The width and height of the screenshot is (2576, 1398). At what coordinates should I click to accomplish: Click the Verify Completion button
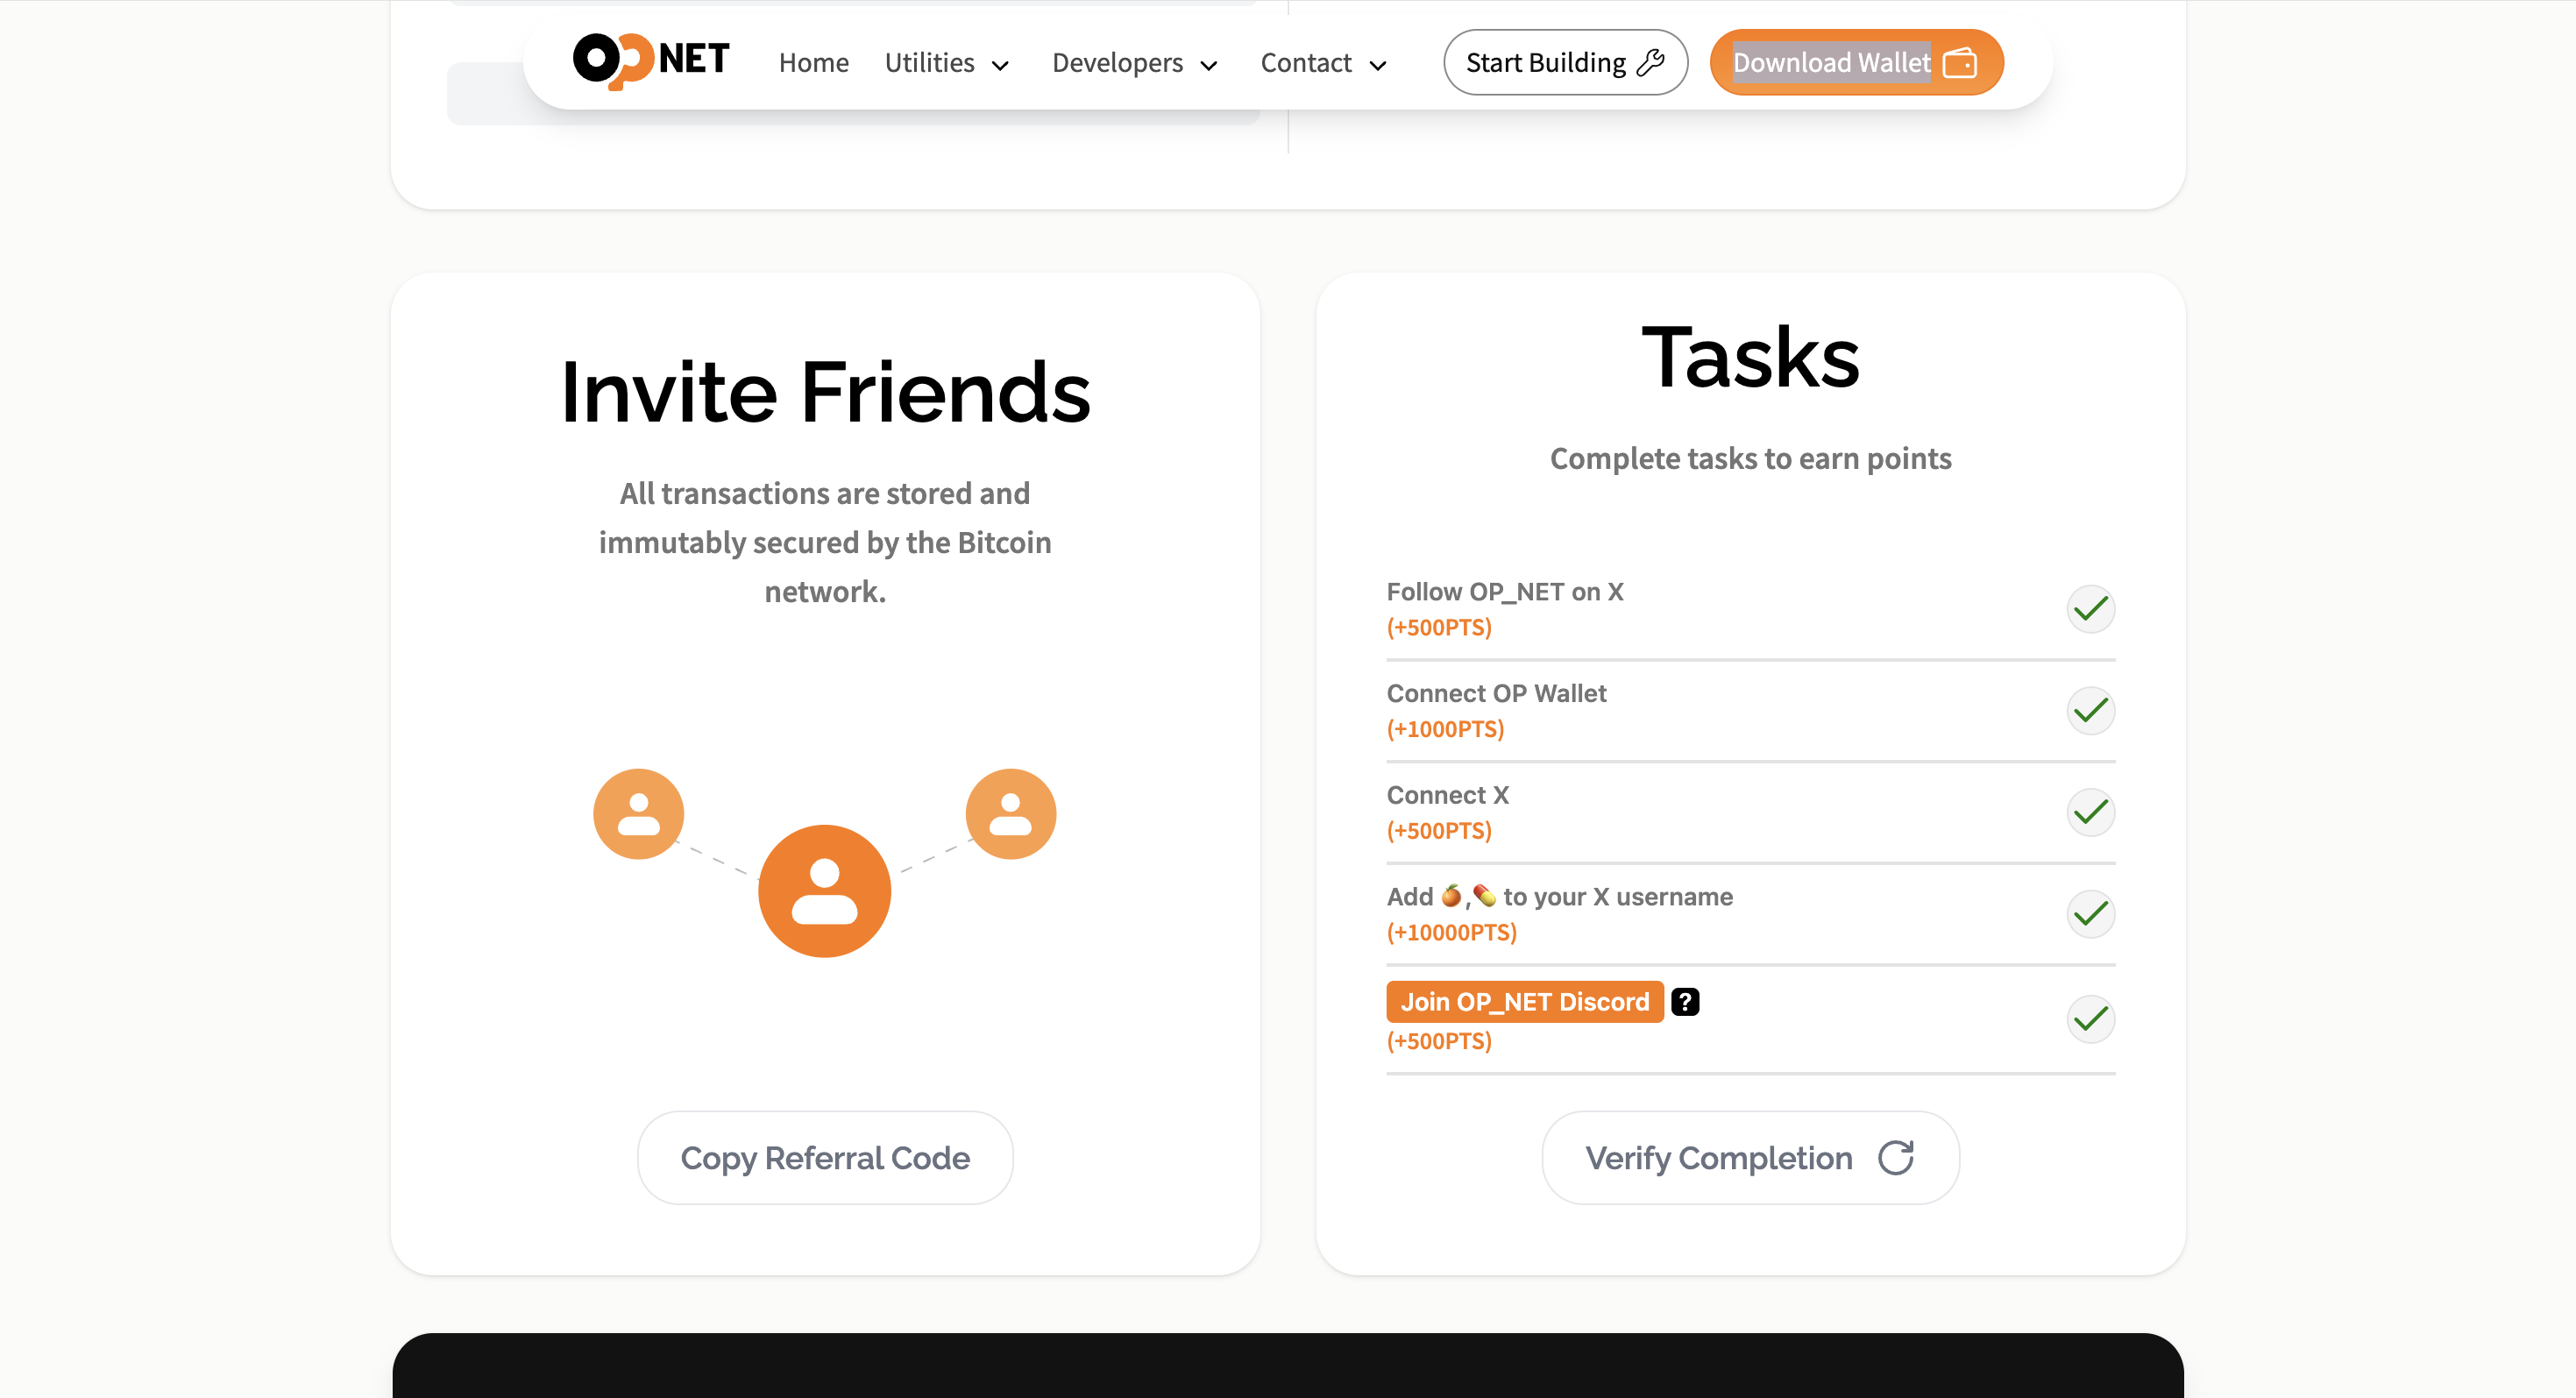coord(1750,1157)
